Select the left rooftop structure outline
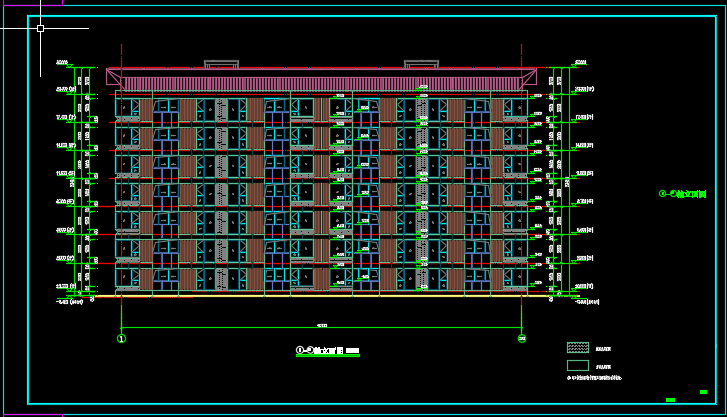This screenshot has width=727, height=417. pos(222,64)
